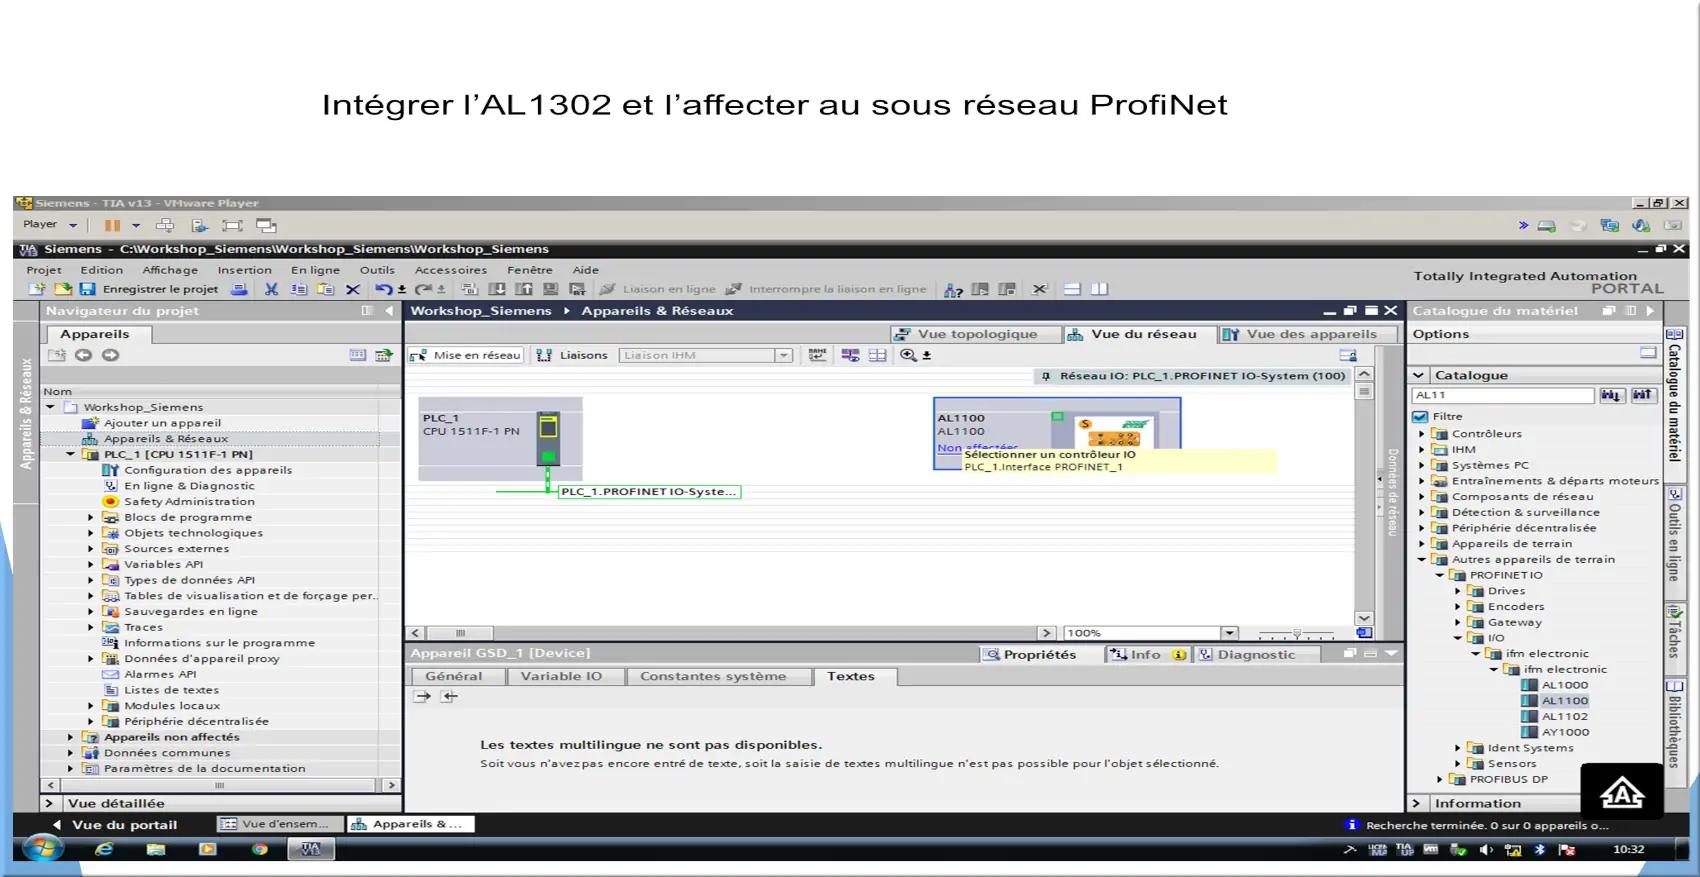
Task: Open the Projet menu
Action: [x=44, y=270]
